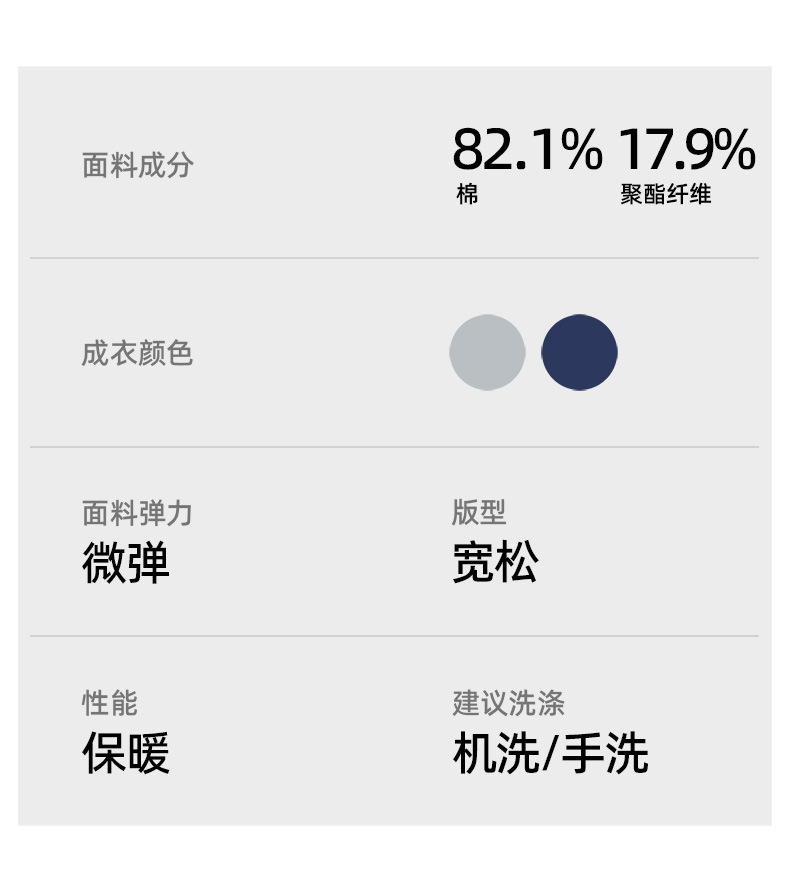The height and width of the screenshot is (891, 790).
Task: Click the 面料弹力 heading
Action: point(137,513)
